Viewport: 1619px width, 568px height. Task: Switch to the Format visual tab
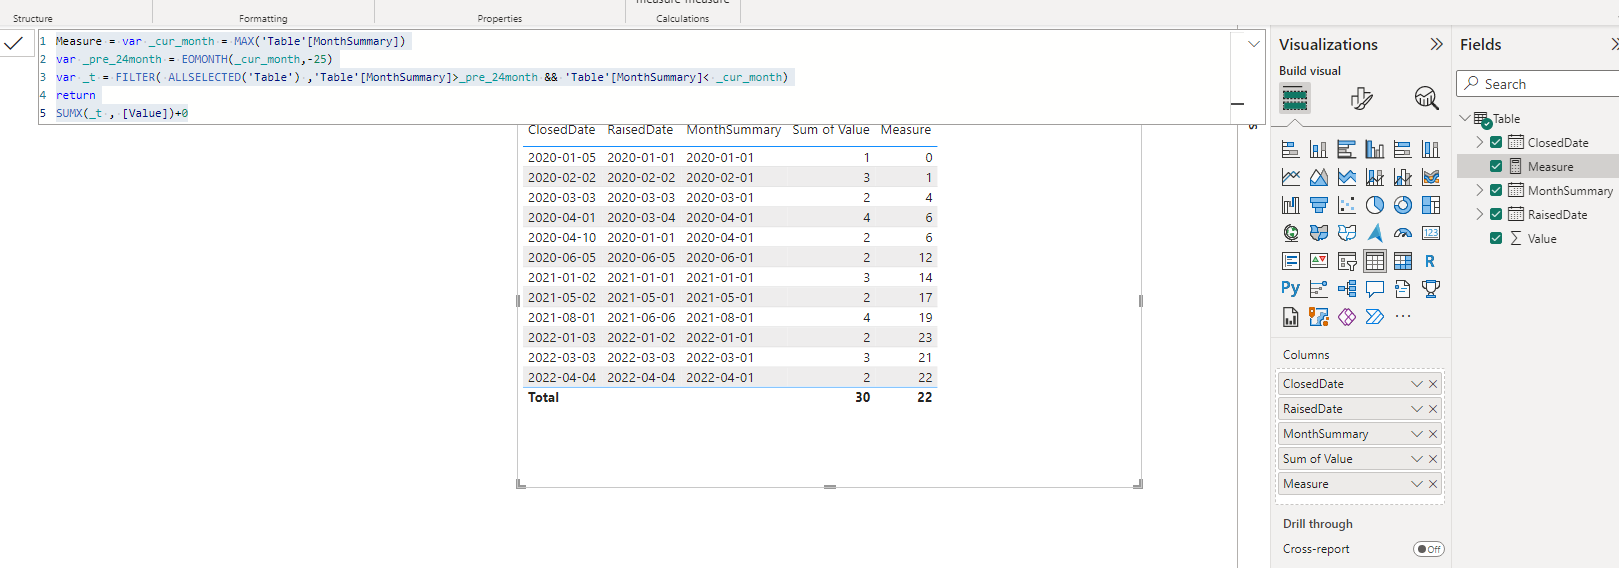(1361, 98)
